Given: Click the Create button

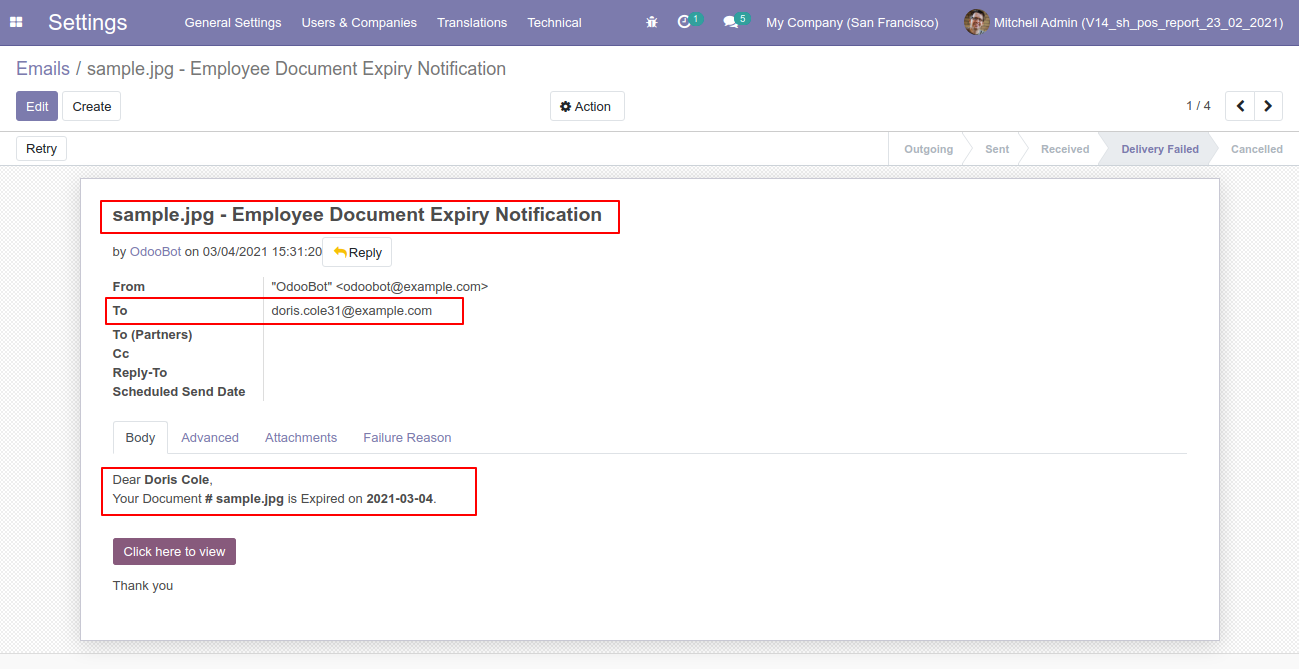Looking at the screenshot, I should pos(92,106).
